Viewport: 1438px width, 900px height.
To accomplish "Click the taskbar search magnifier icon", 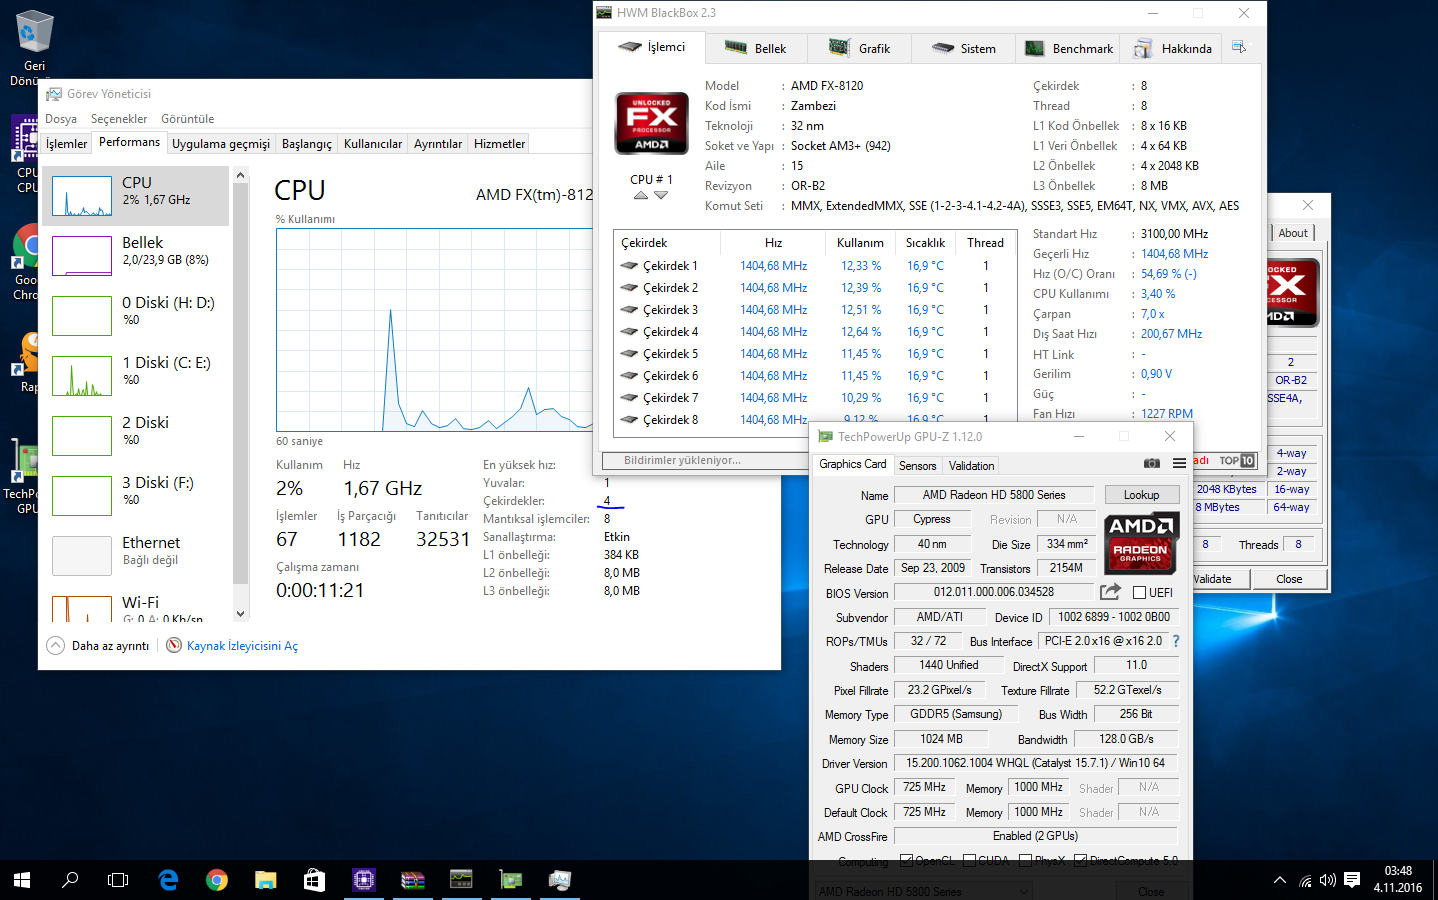I will pos(70,880).
